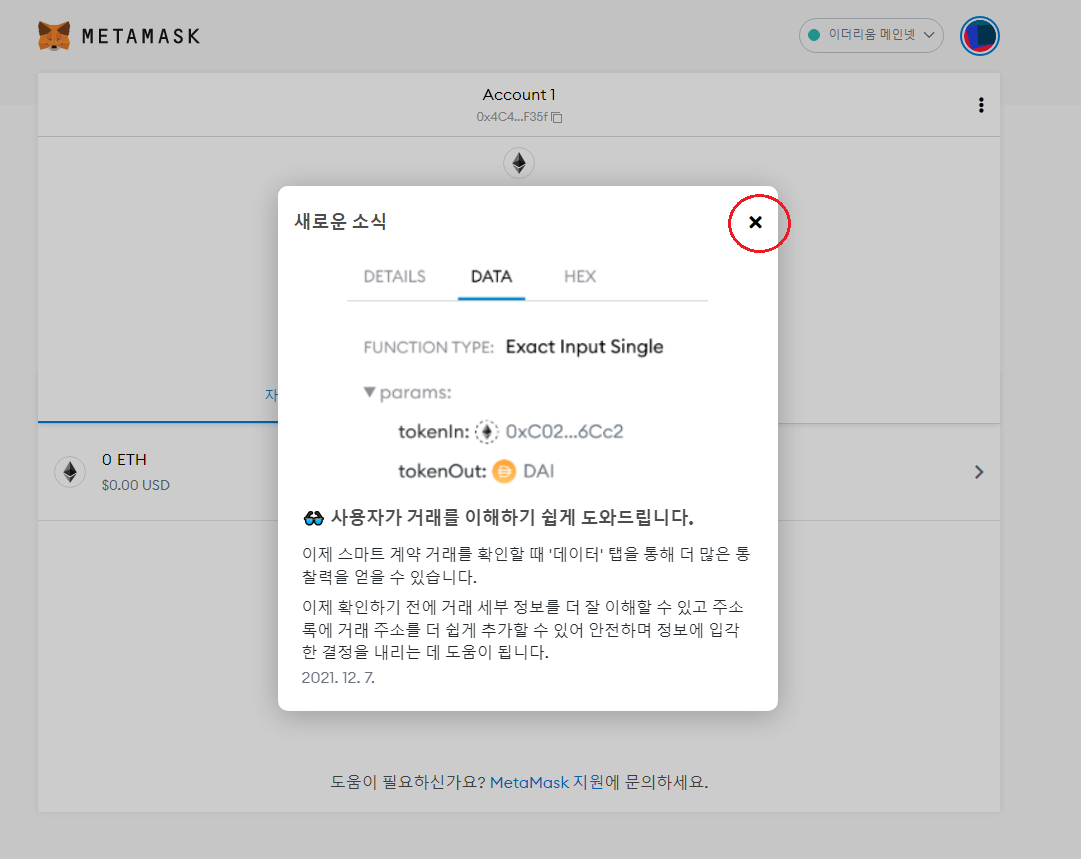Image resolution: width=1081 pixels, height=859 pixels.
Task: Copy the 0x4C4...F35f address
Action: 556,117
